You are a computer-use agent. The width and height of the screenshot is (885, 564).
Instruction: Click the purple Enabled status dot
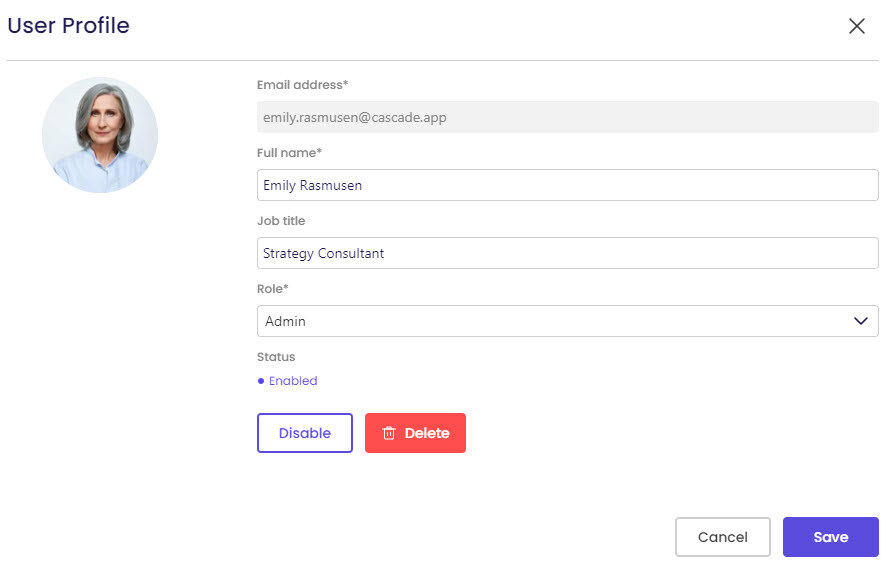[261, 381]
